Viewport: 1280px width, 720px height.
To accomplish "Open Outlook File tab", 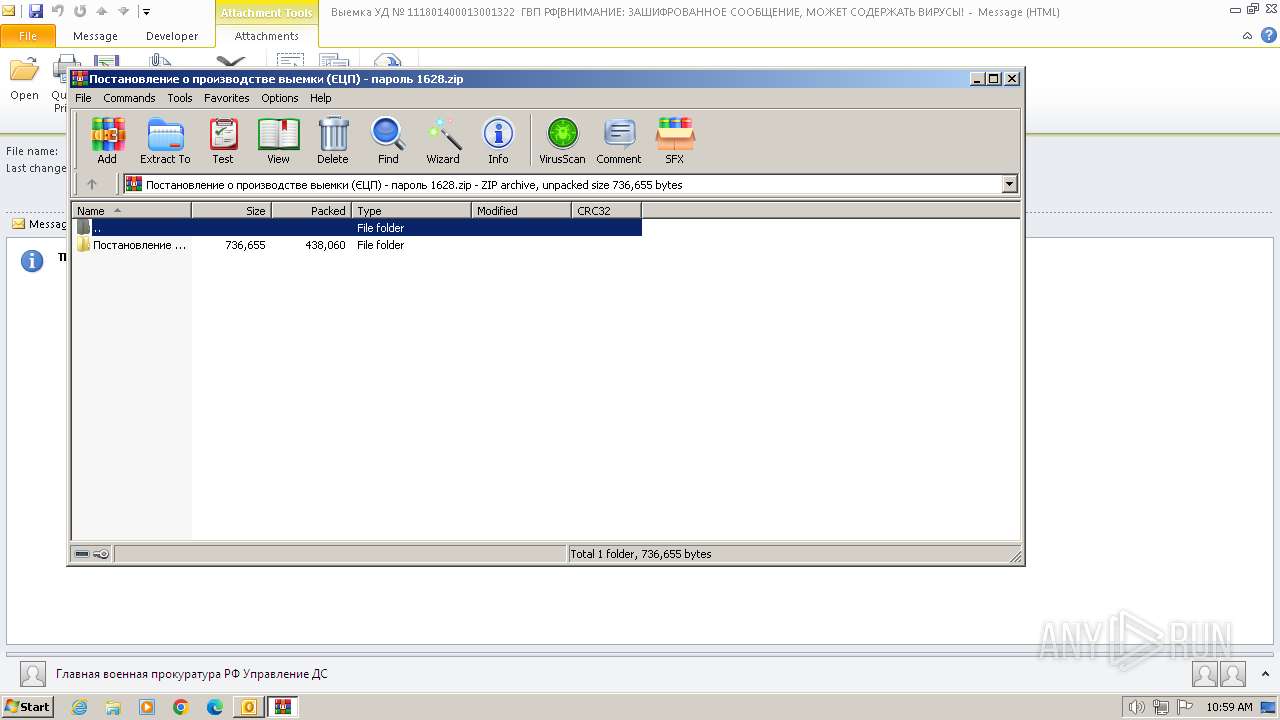I will (x=28, y=36).
